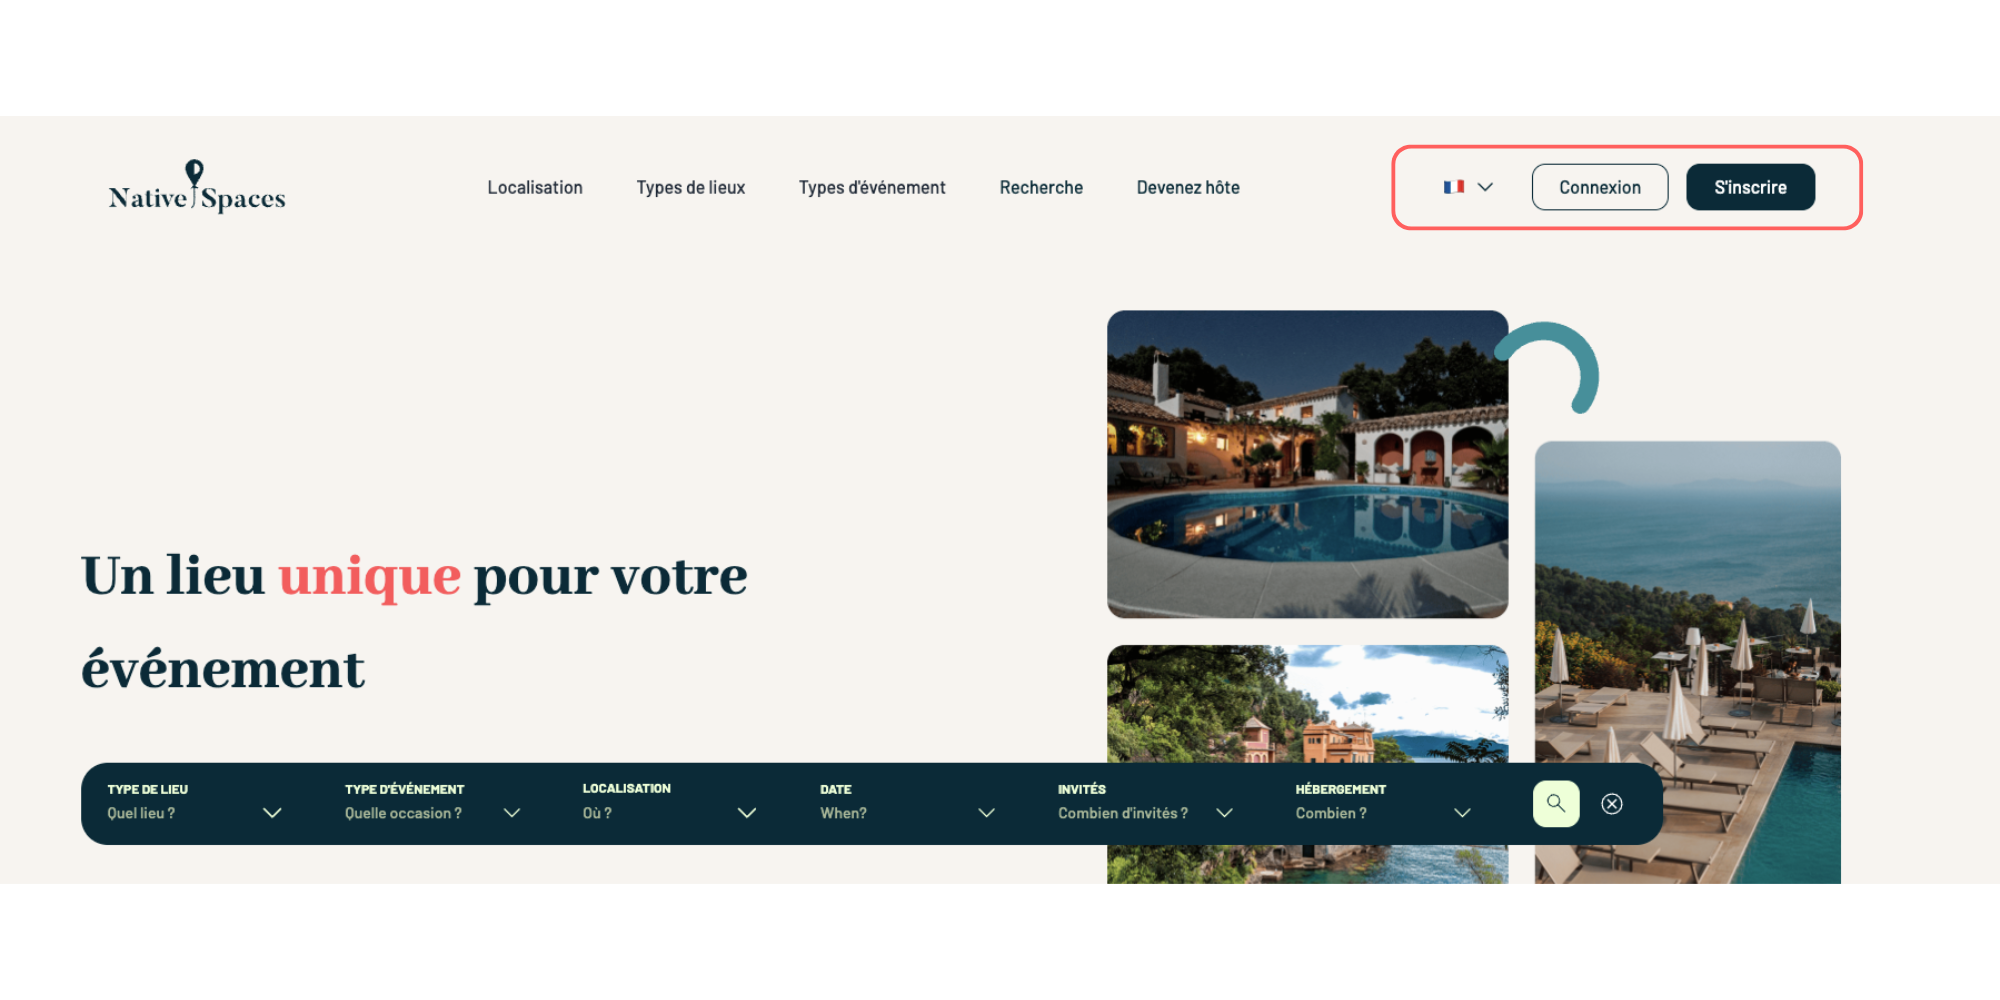Expand the Invités dropdown chevron
This screenshot has width=2000, height=1000.
(1224, 813)
